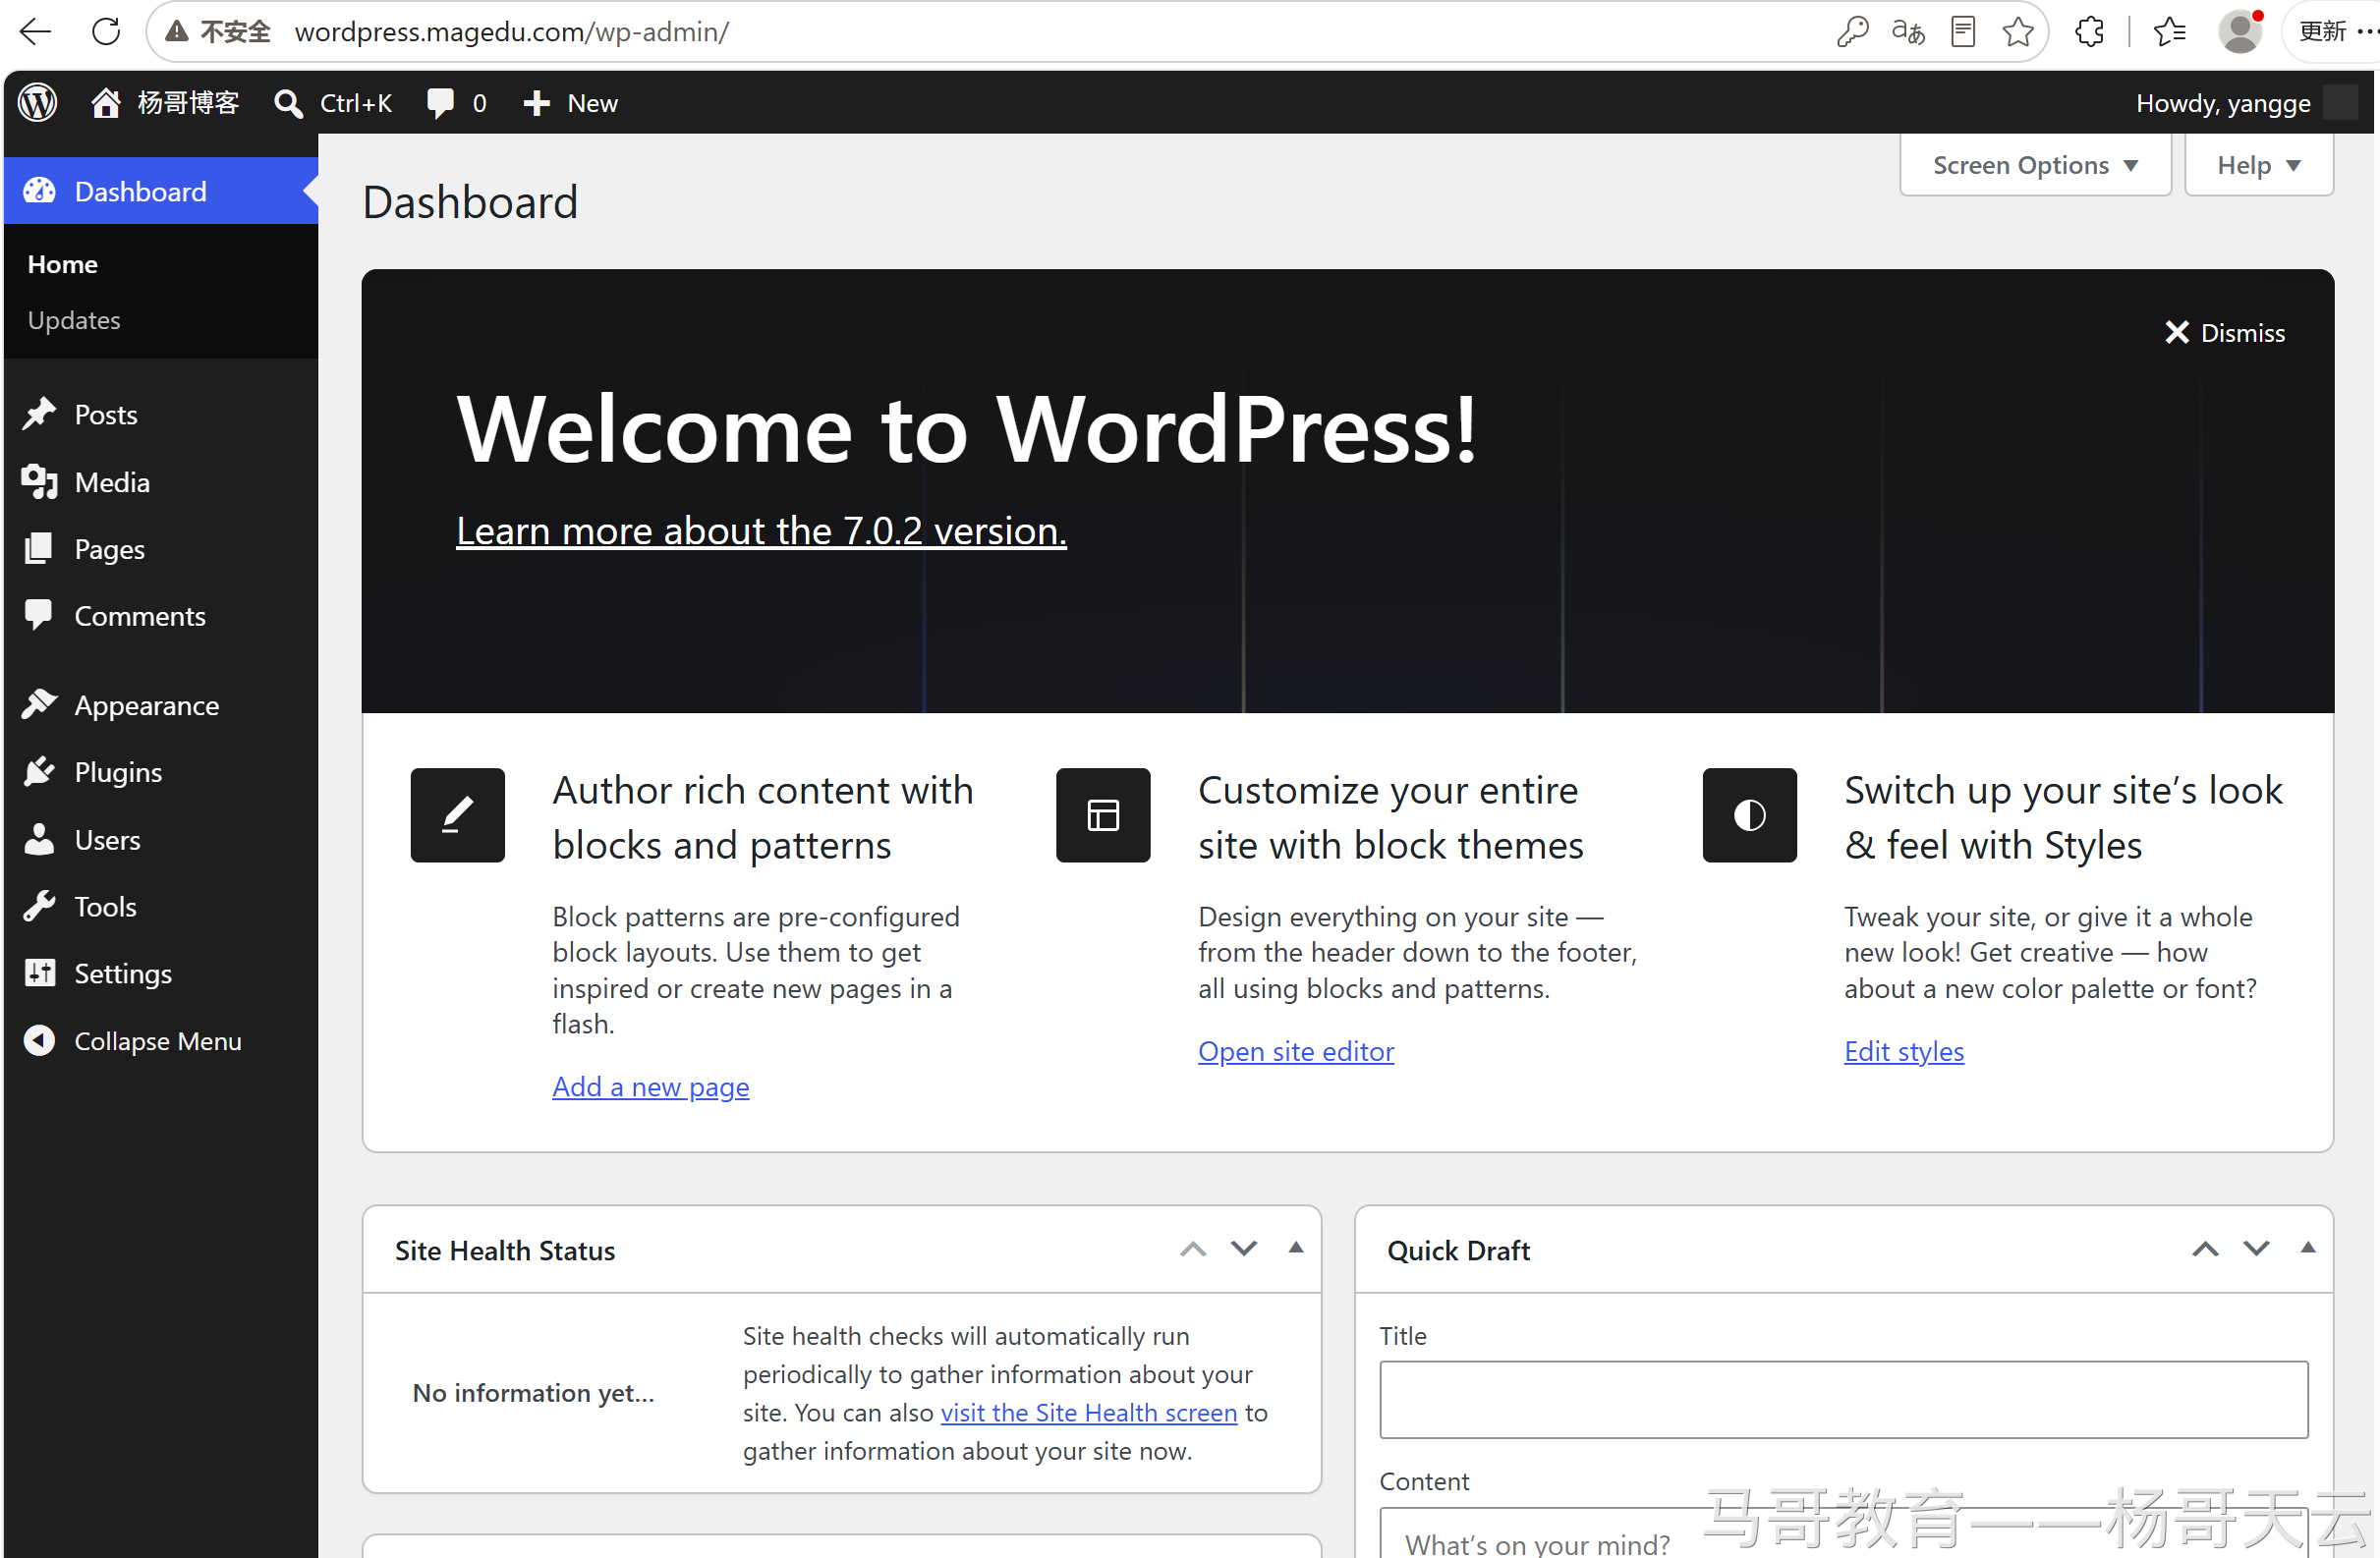Move Quick Draft box down

(2256, 1249)
